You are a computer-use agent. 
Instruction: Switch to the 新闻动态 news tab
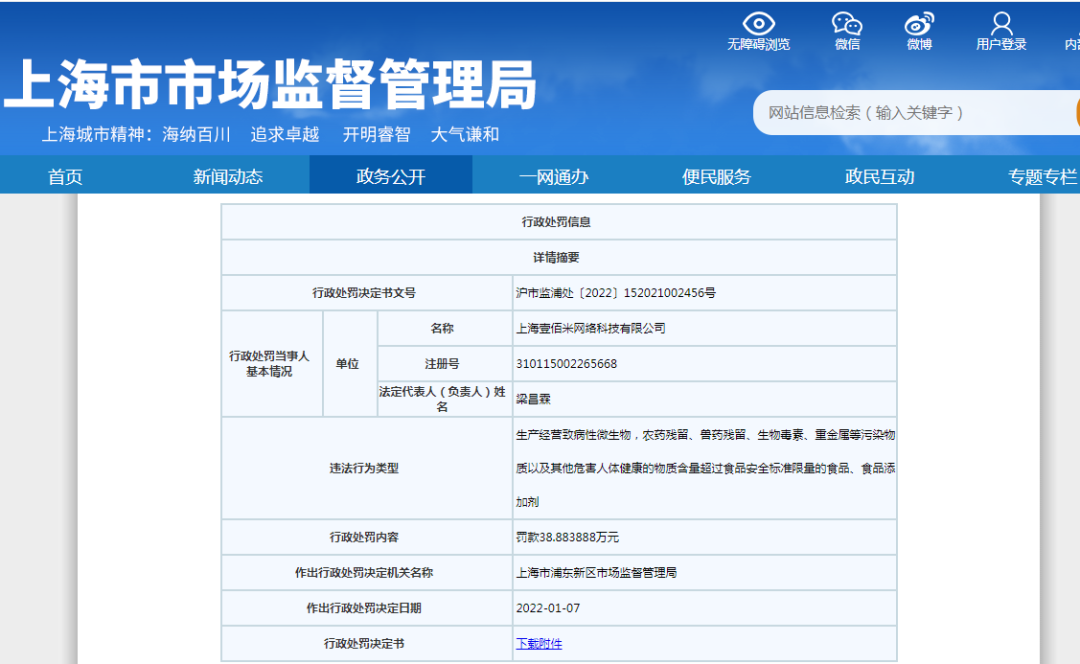pos(227,175)
